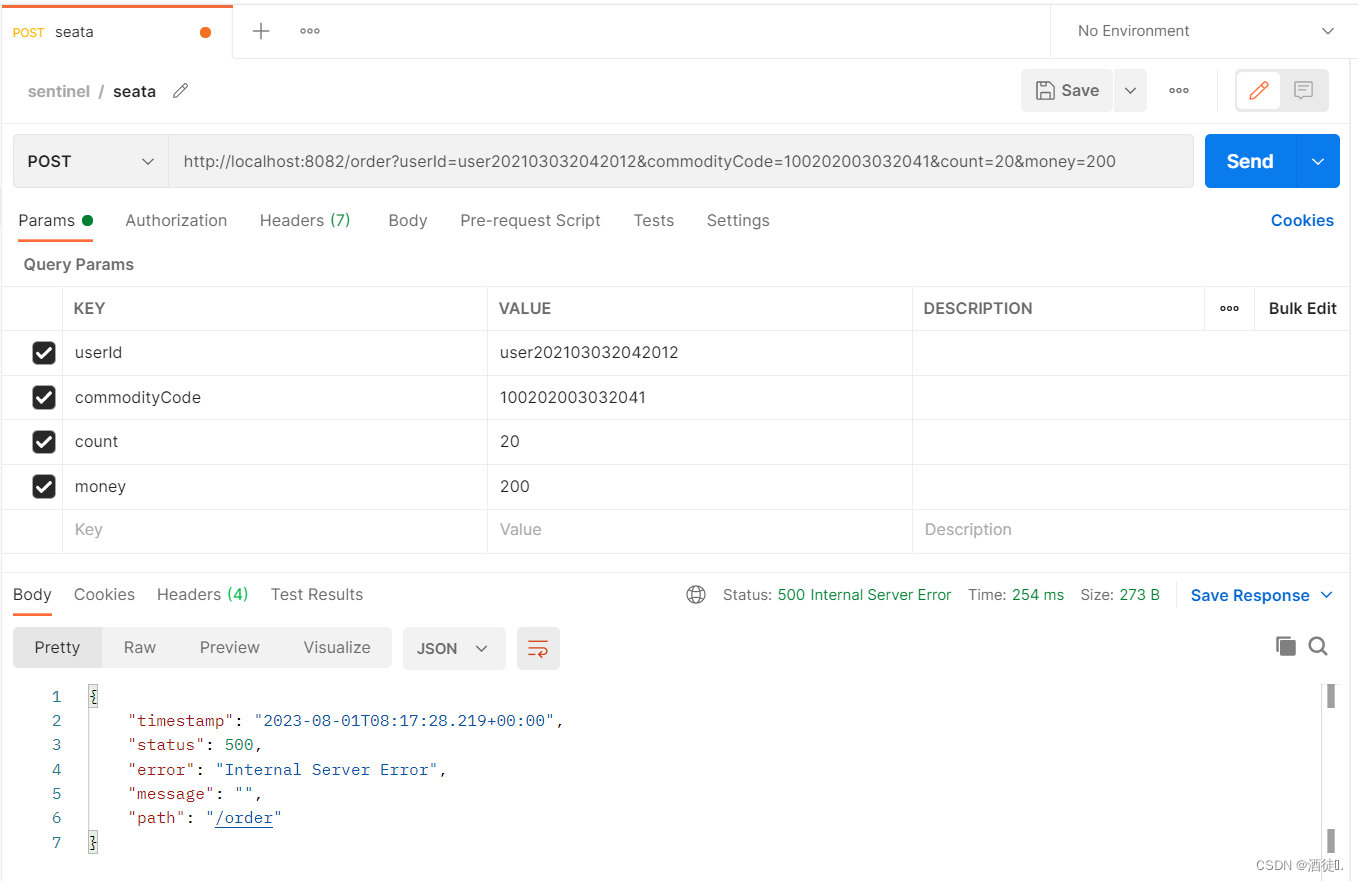View the response Headers (4) tab
1358x881 pixels.
[x=202, y=594]
